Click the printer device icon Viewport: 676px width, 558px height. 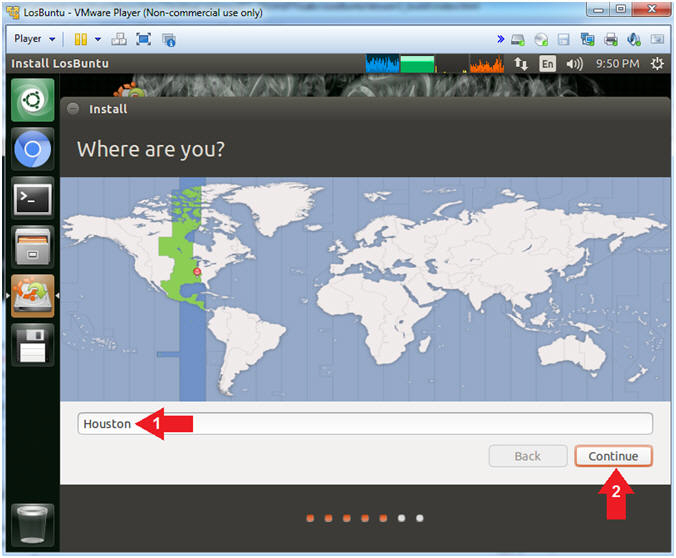point(610,40)
